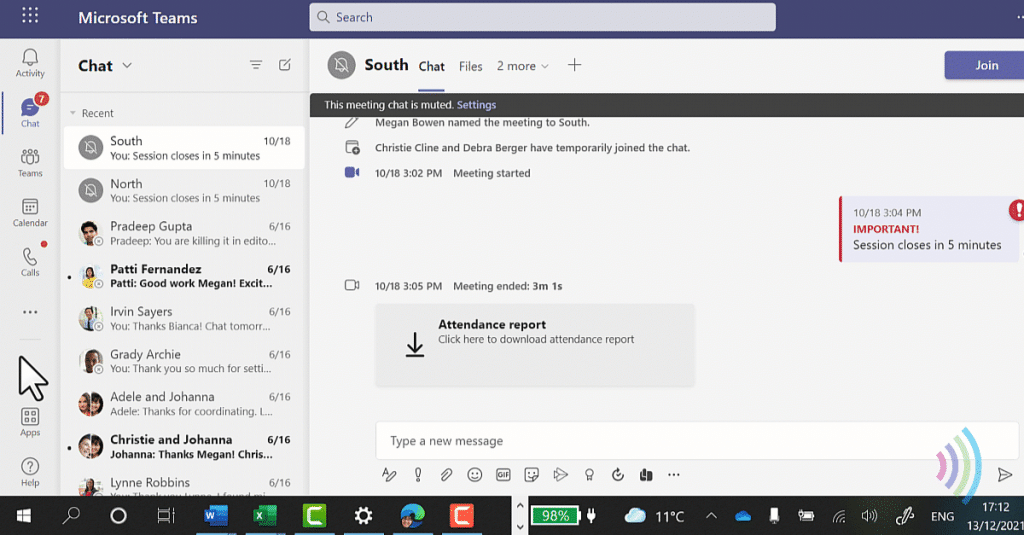Open the volume control in system tray

[x=869, y=516]
